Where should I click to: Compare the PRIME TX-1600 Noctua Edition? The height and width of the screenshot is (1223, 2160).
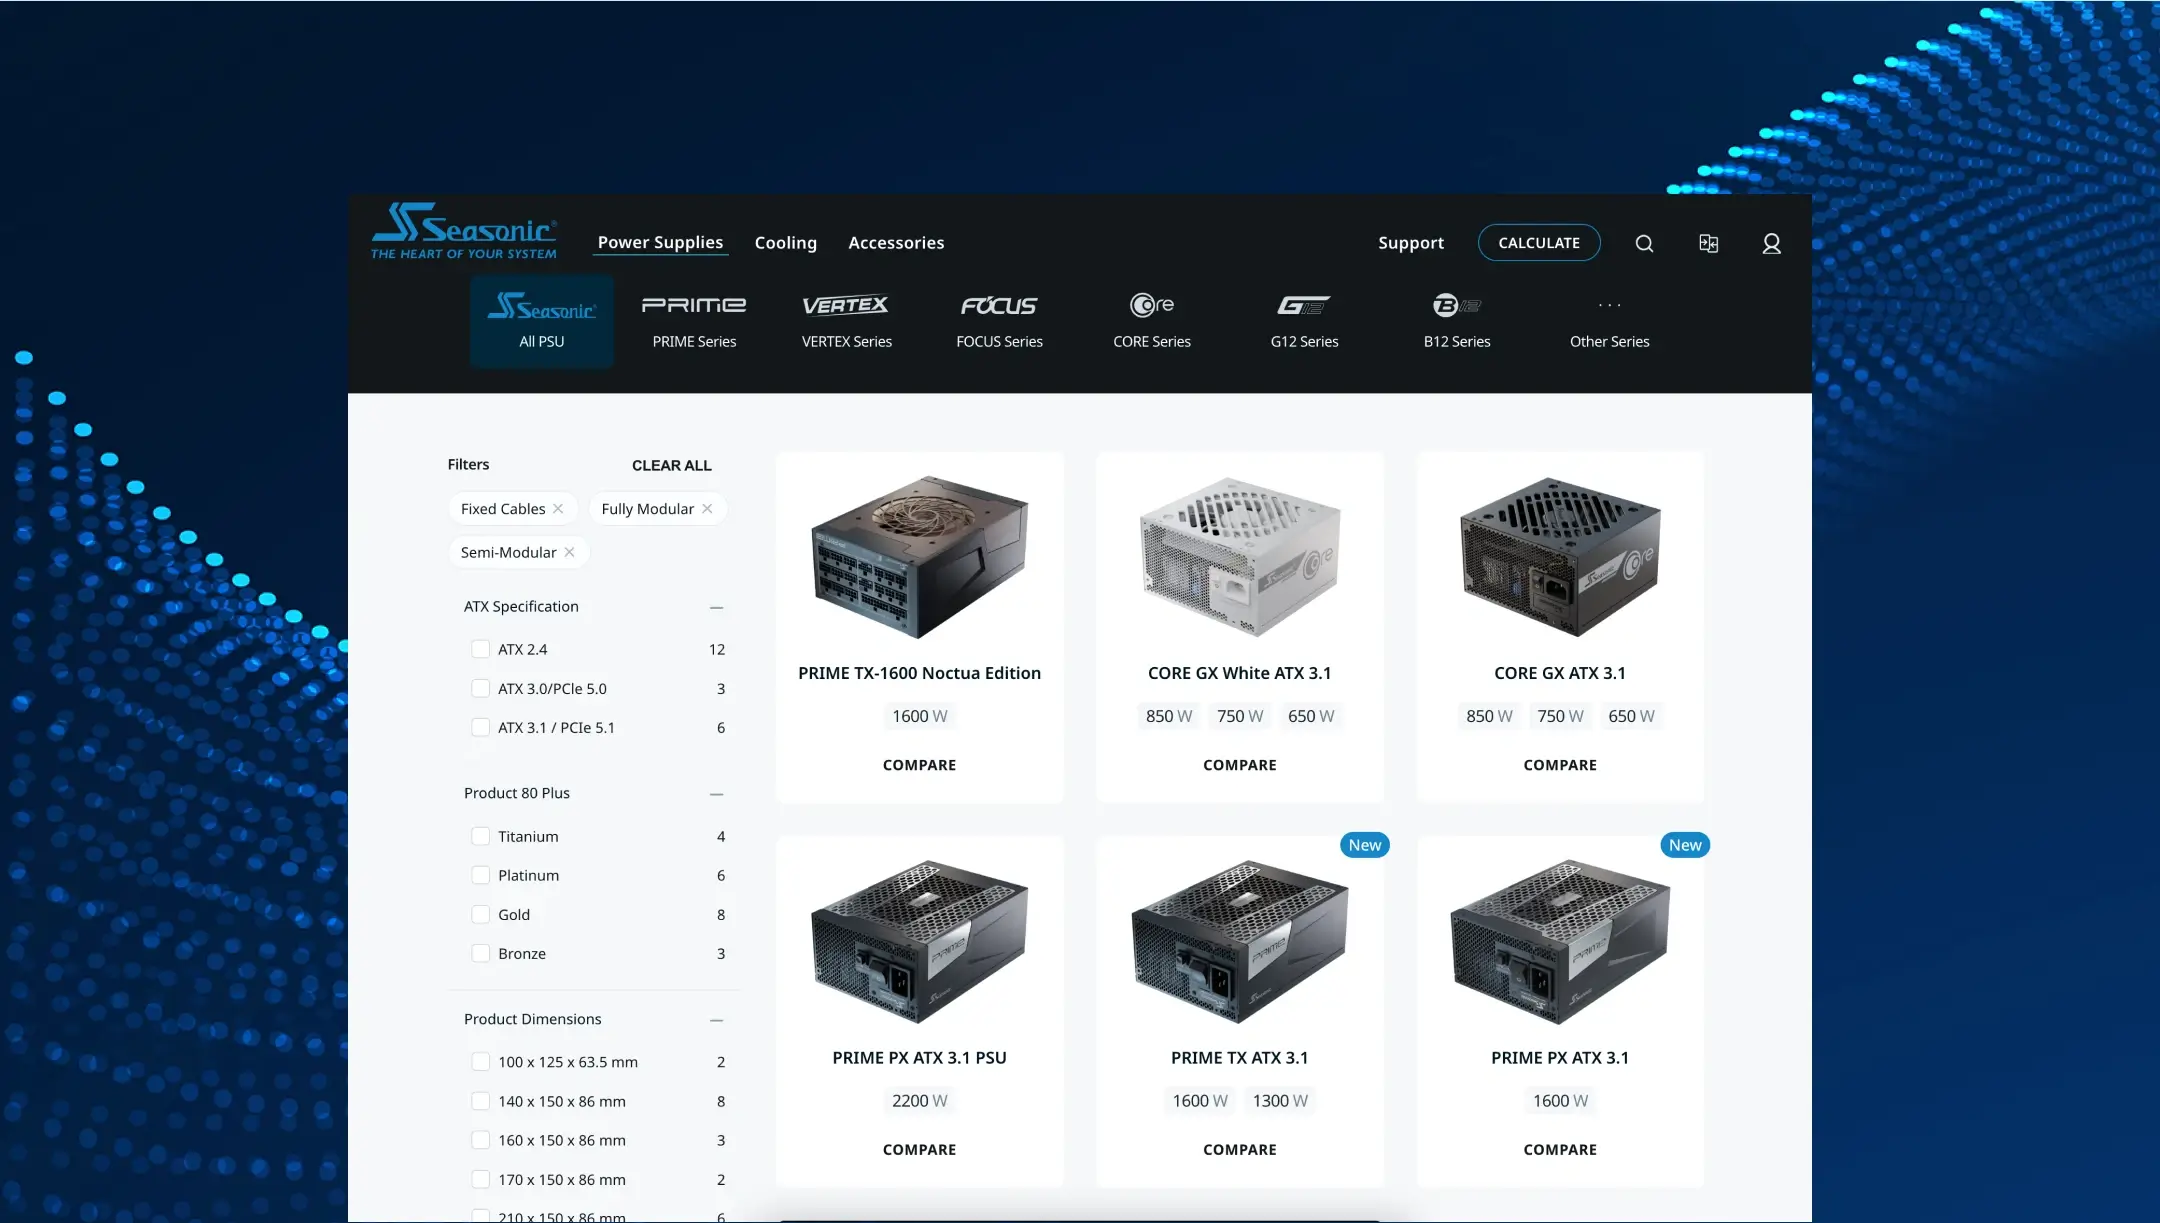click(x=919, y=765)
